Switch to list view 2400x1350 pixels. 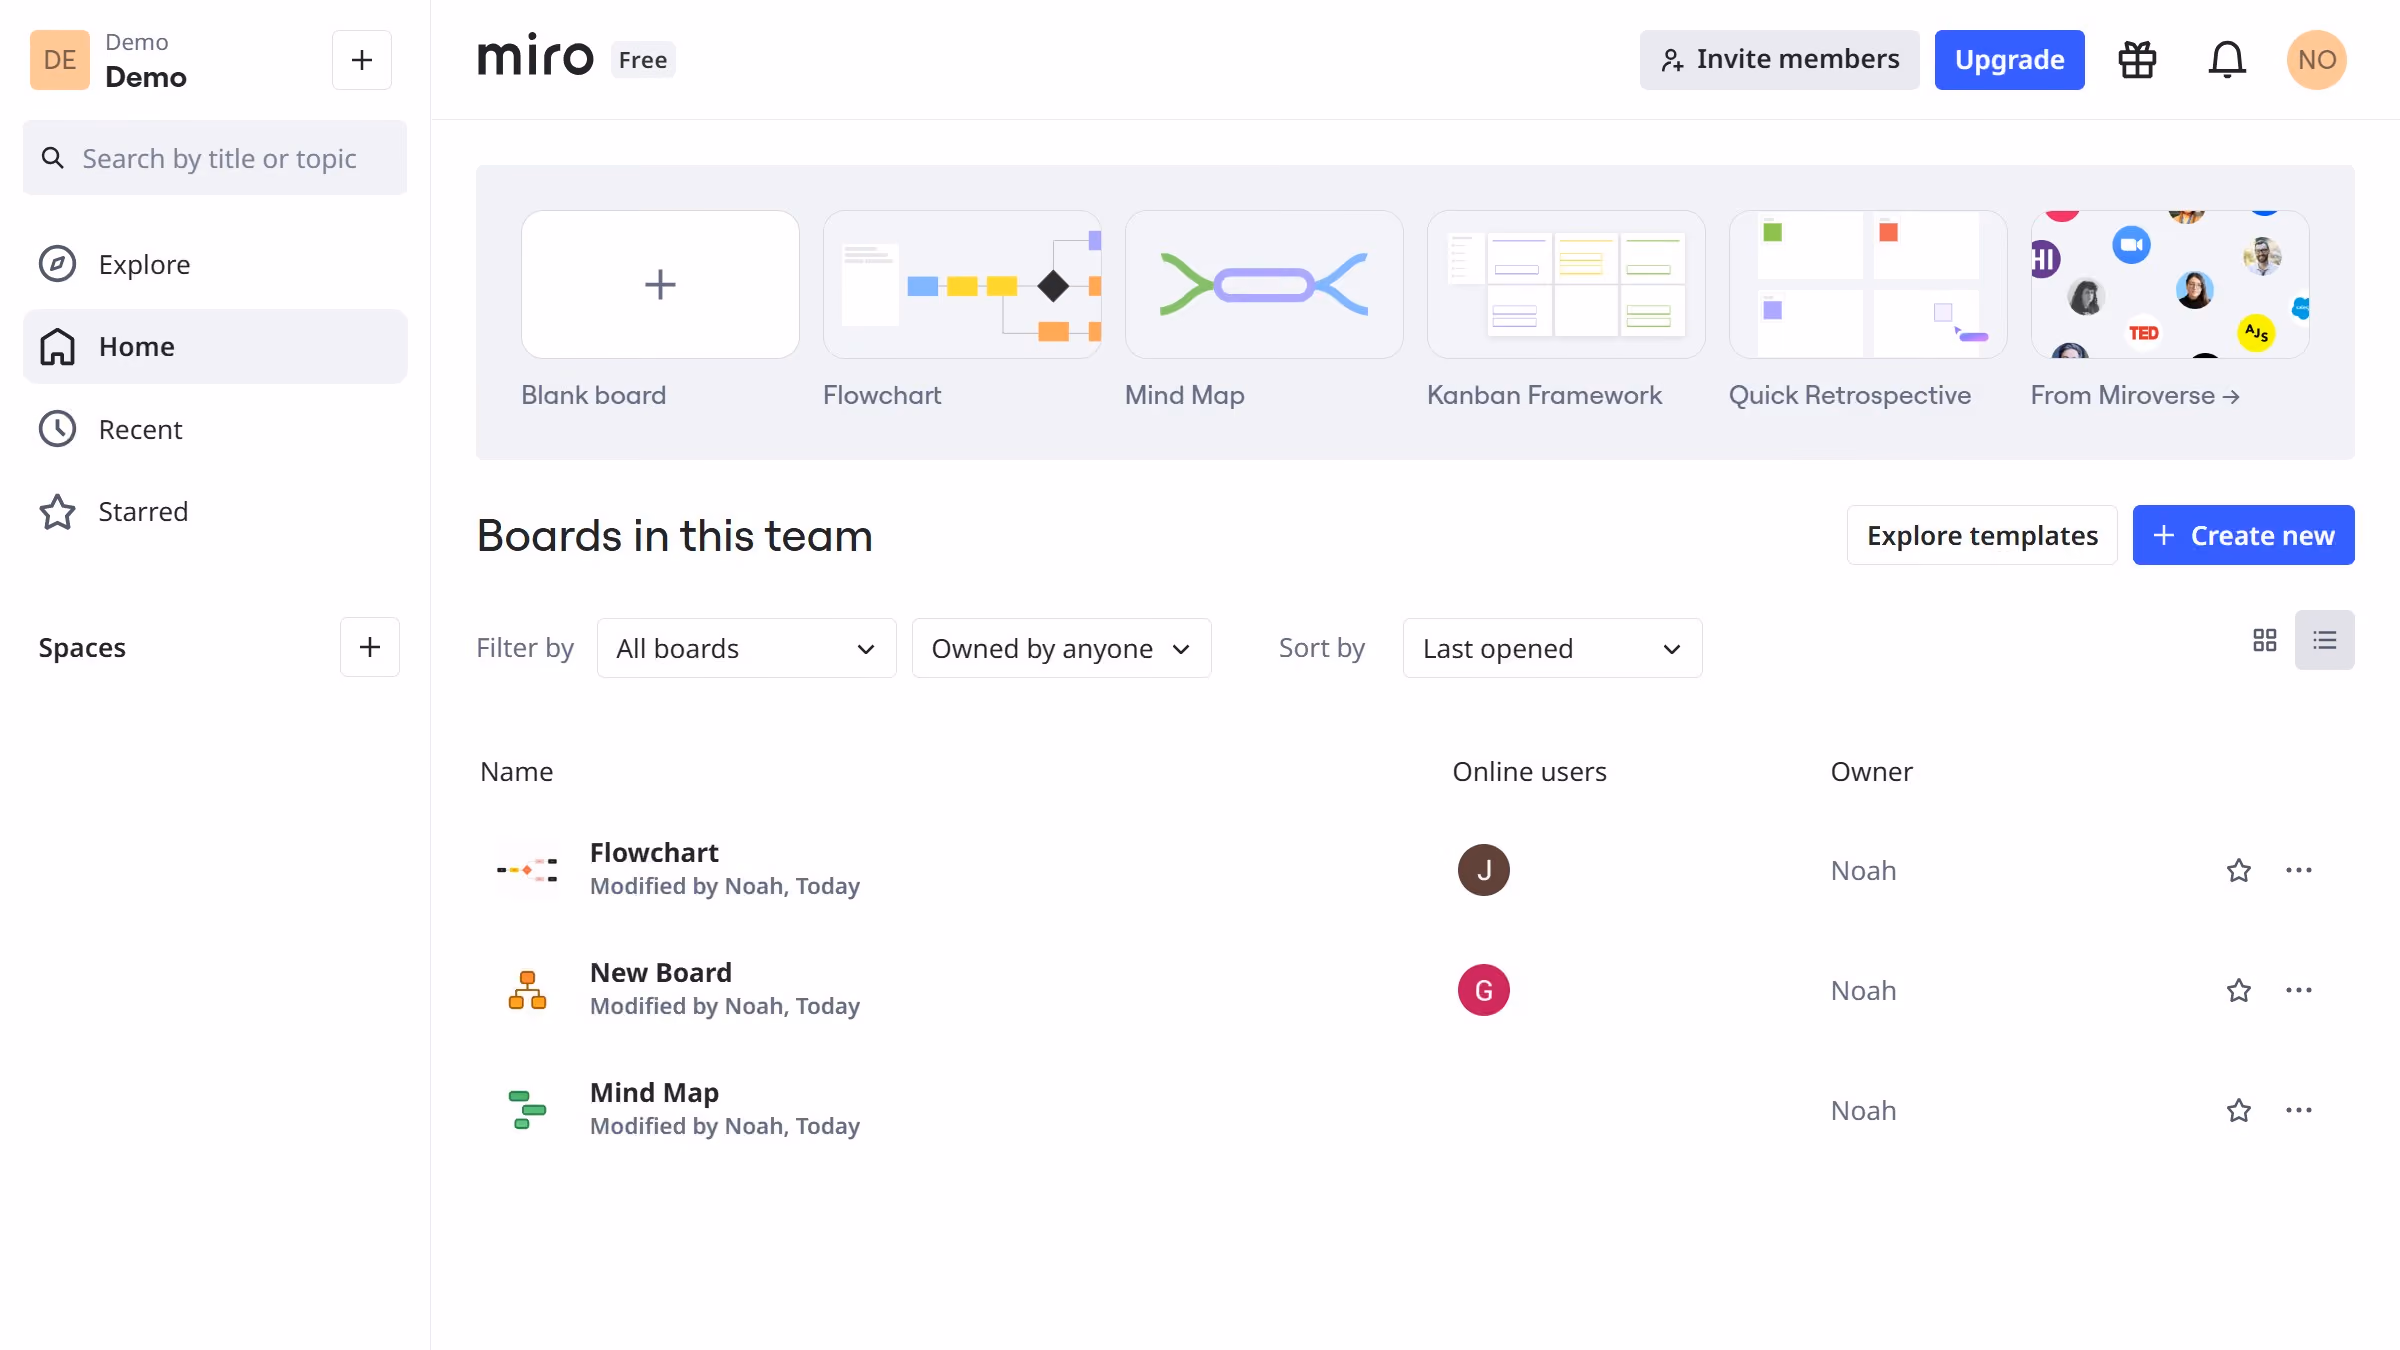coord(2325,640)
